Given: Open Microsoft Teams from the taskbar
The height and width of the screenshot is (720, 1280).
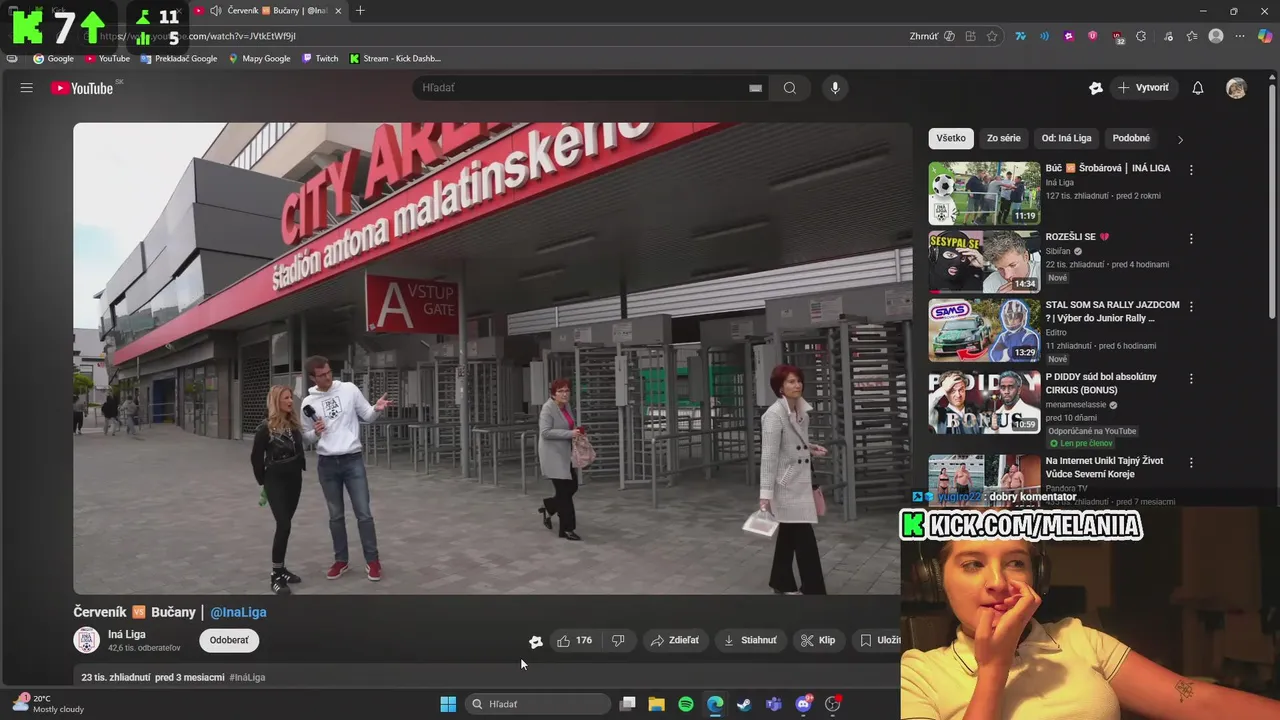Looking at the screenshot, I should pyautogui.click(x=773, y=704).
